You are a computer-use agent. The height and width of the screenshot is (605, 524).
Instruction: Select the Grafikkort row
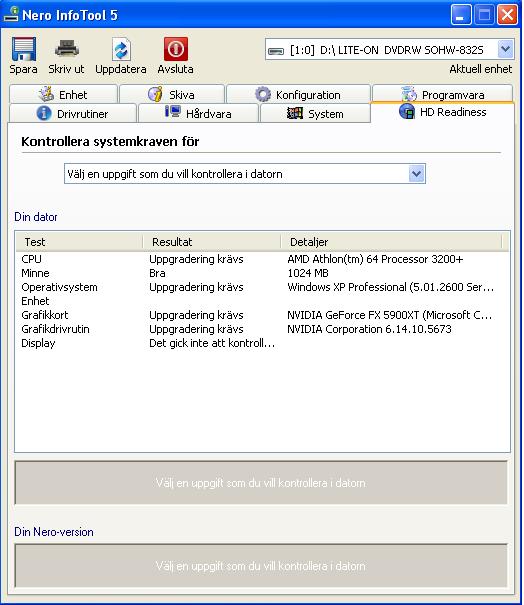point(262,315)
